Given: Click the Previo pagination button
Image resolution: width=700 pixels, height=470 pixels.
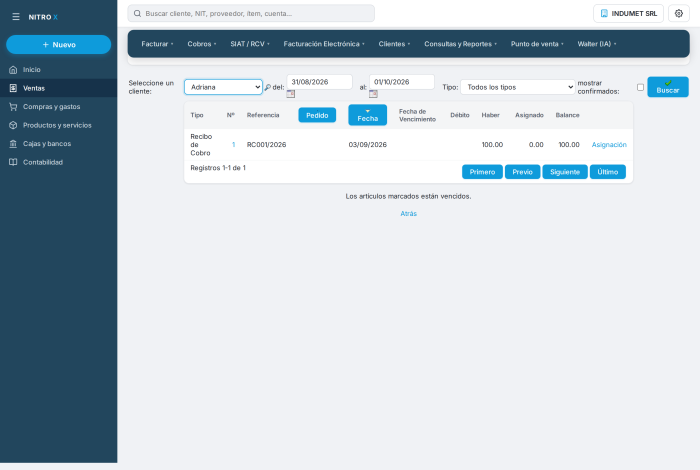Looking at the screenshot, I should tap(522, 172).
